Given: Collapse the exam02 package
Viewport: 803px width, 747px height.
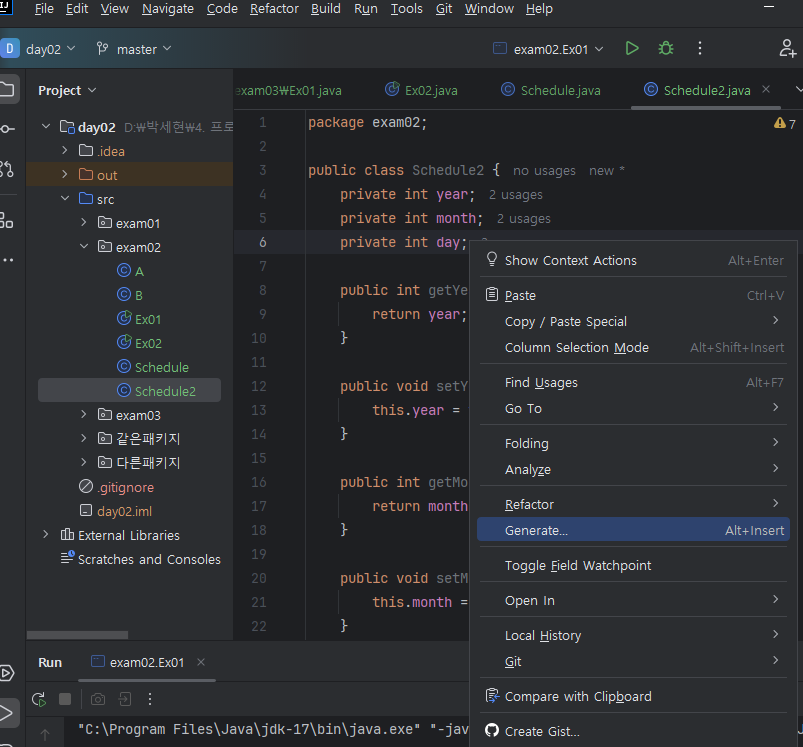Looking at the screenshot, I should tap(84, 246).
